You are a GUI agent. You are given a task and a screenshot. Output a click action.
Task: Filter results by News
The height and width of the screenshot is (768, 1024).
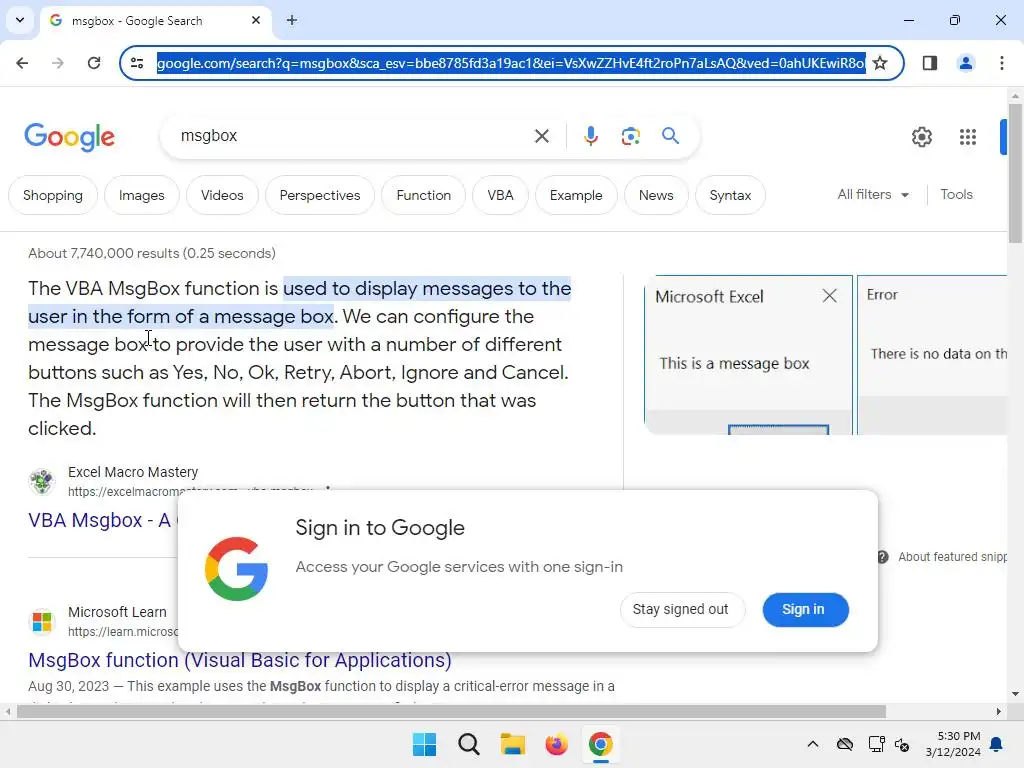coord(656,195)
